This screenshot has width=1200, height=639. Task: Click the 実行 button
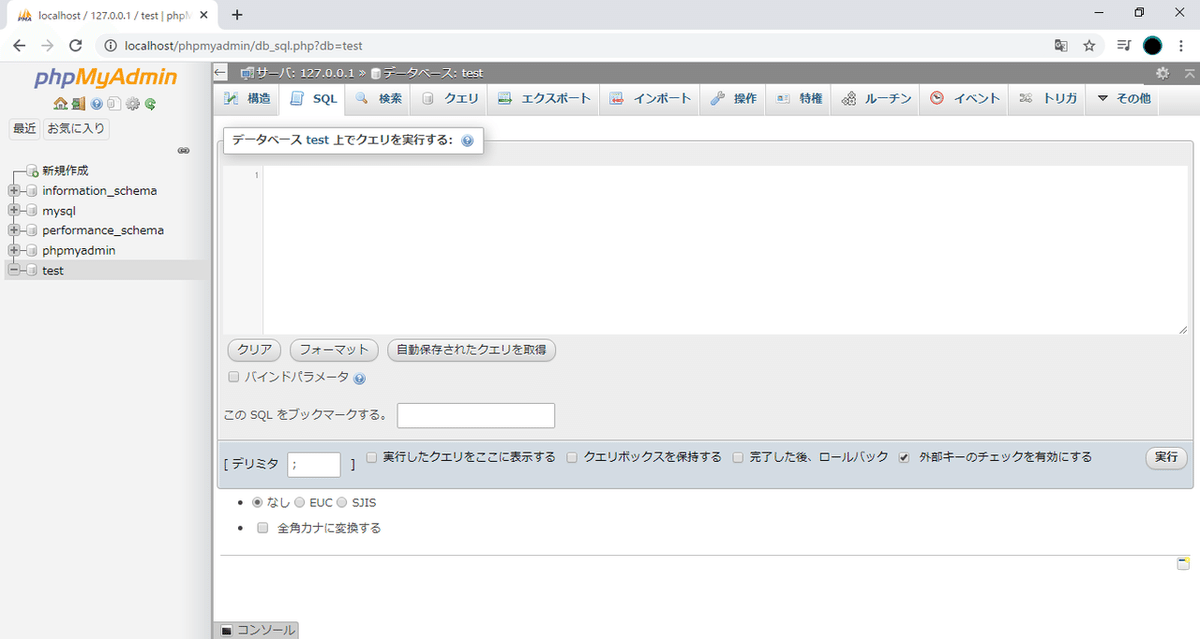(1166, 457)
